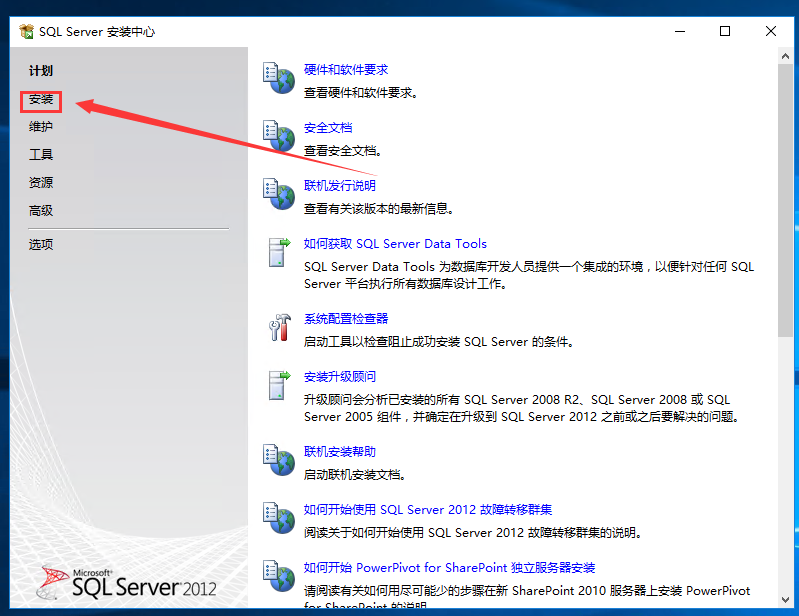The width and height of the screenshot is (799, 616).
Task: Go to the 资源 page
Action: (41, 183)
